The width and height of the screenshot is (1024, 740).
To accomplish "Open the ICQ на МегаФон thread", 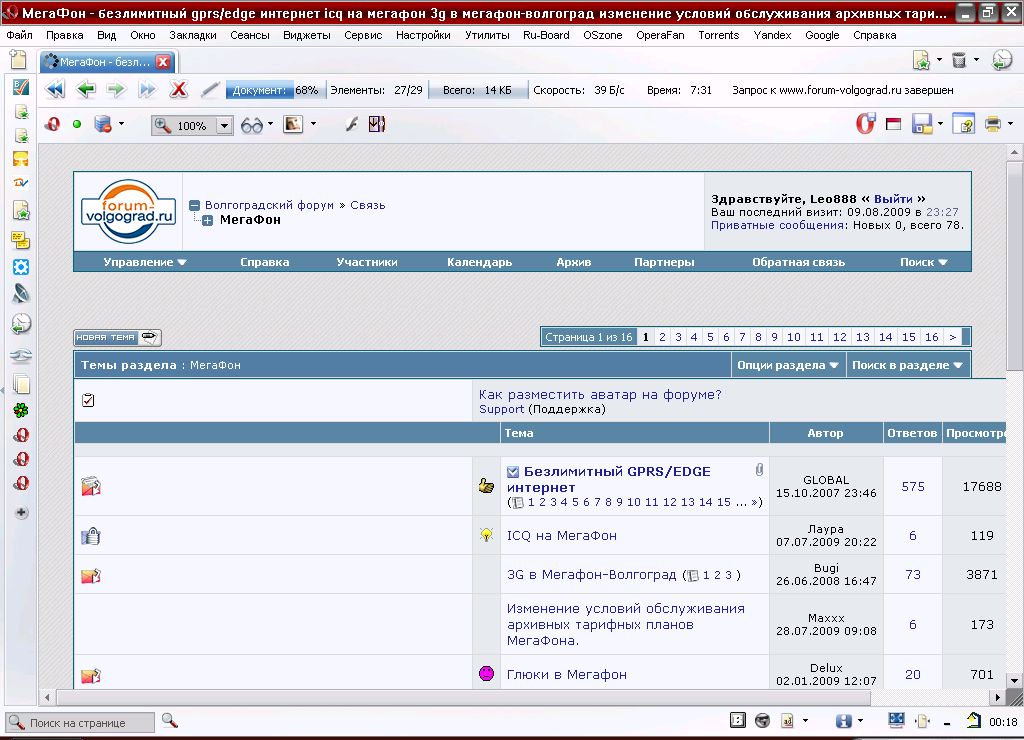I will (x=561, y=536).
